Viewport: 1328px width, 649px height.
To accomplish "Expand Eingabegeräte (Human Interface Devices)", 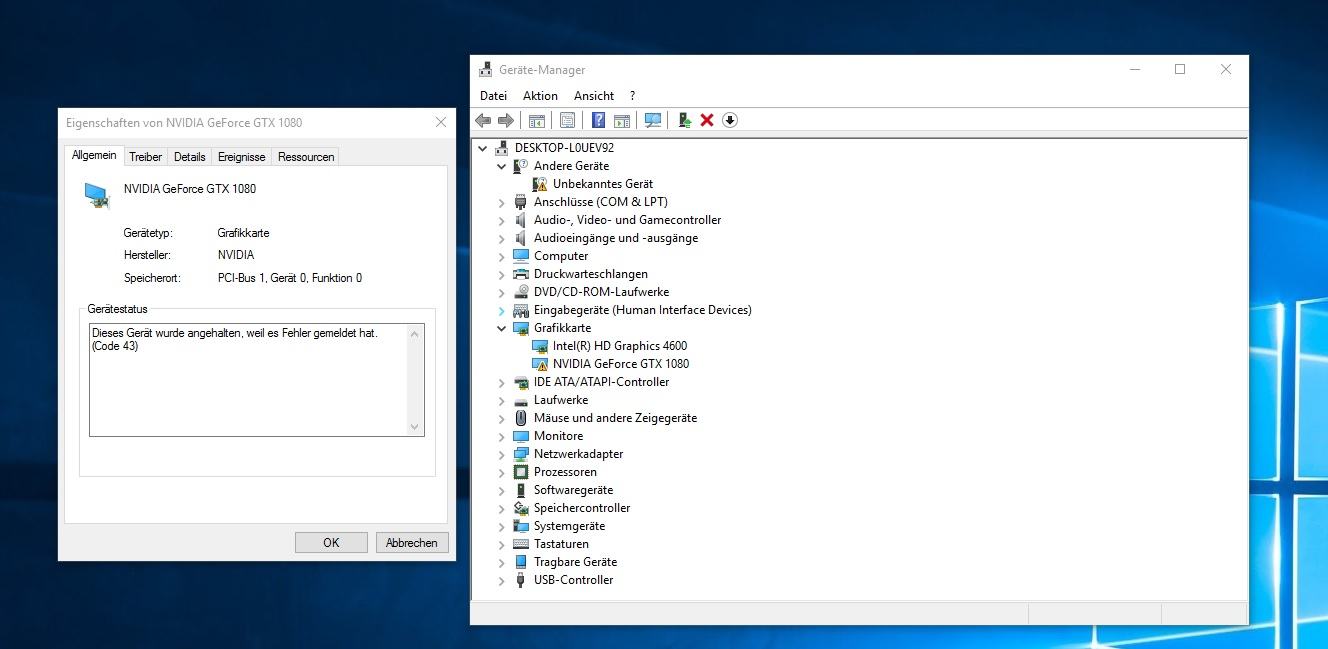I will 502,310.
